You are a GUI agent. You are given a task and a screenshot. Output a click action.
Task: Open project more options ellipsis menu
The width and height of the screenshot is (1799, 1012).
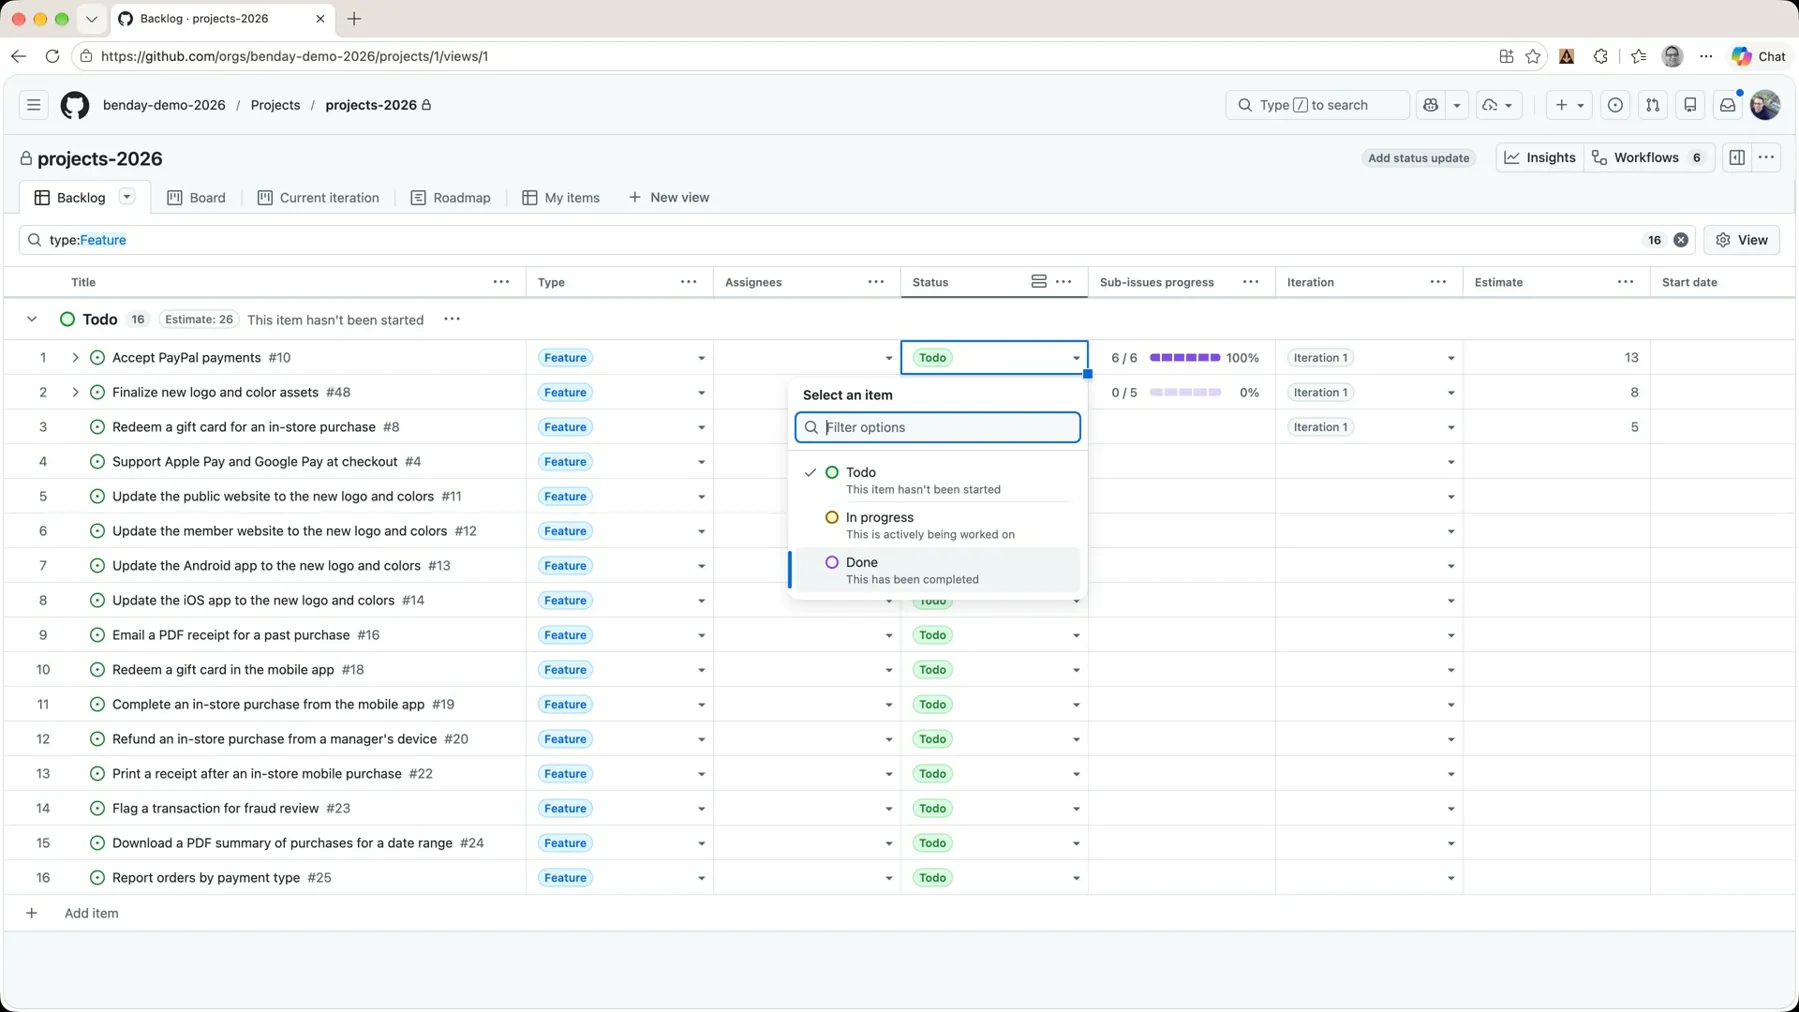[1767, 158]
